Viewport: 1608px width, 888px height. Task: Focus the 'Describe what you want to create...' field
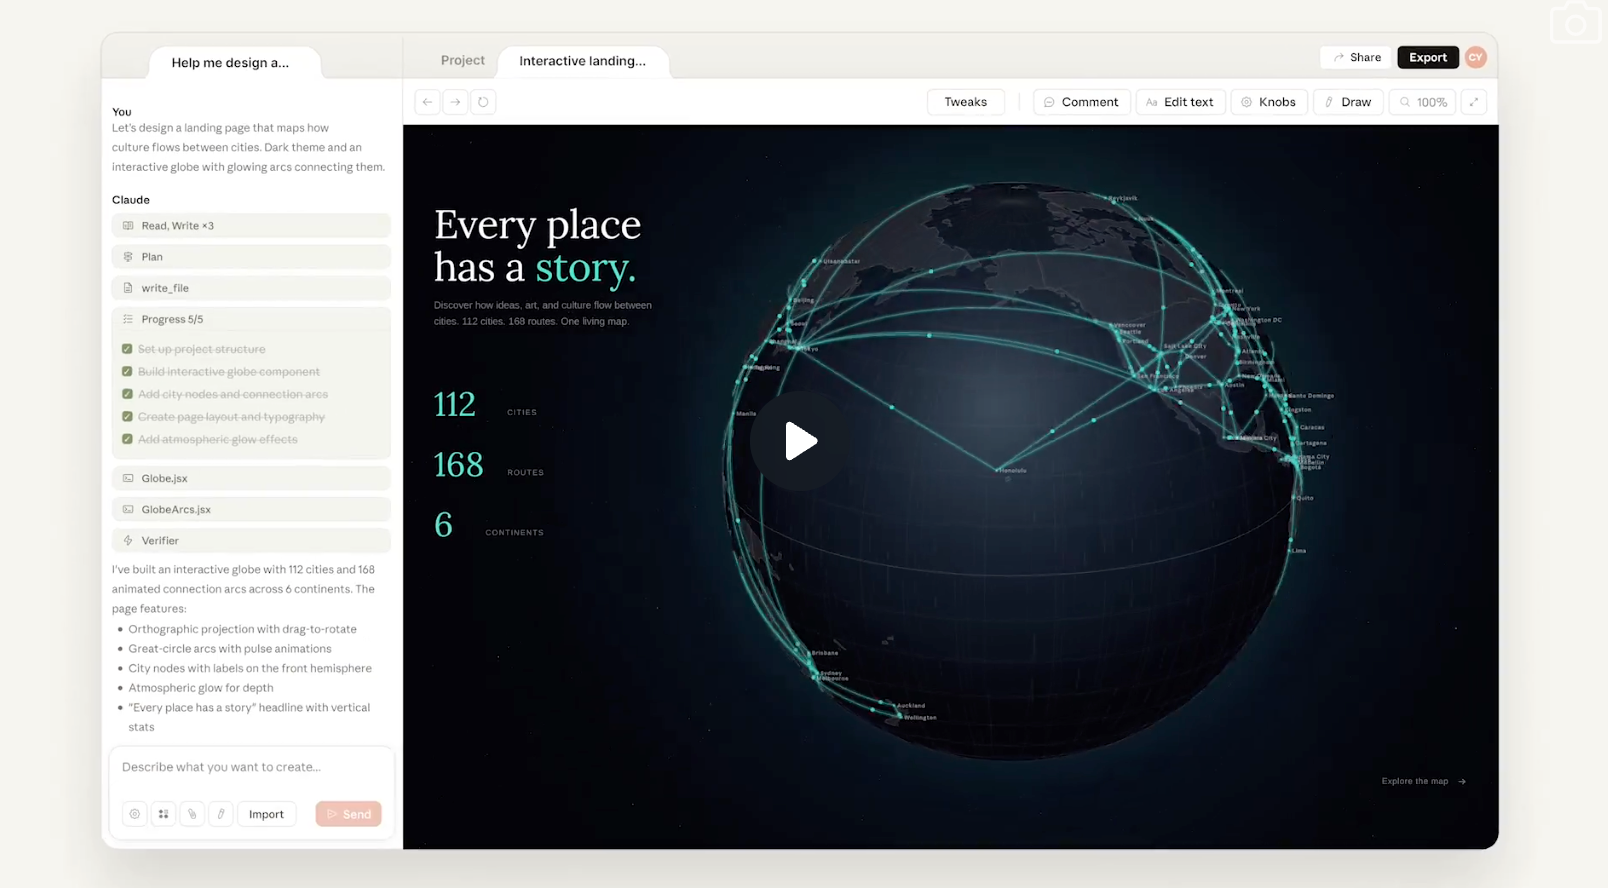point(251,767)
